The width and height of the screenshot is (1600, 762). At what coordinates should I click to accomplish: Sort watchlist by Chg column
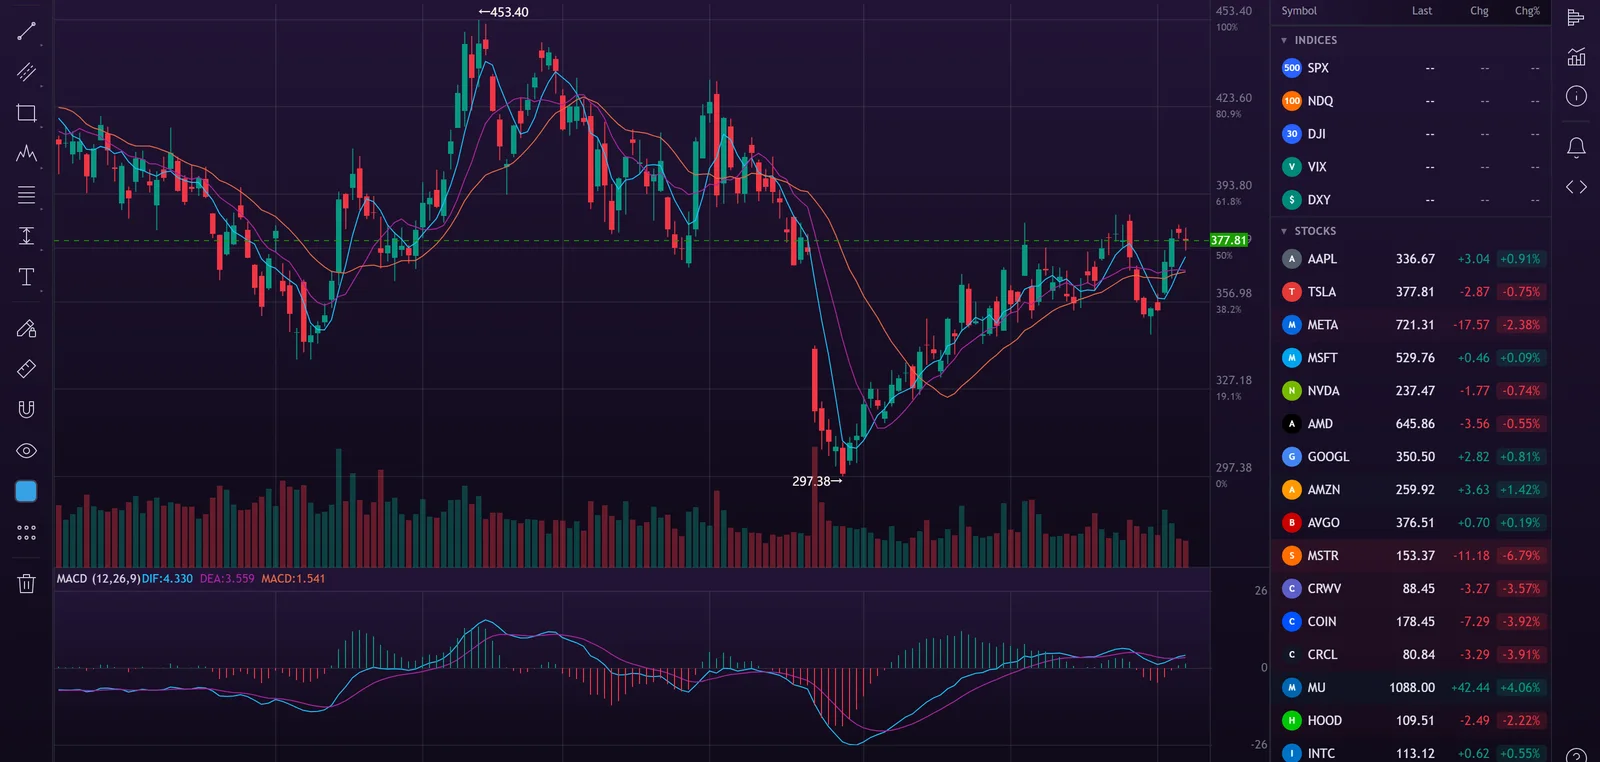coord(1479,11)
